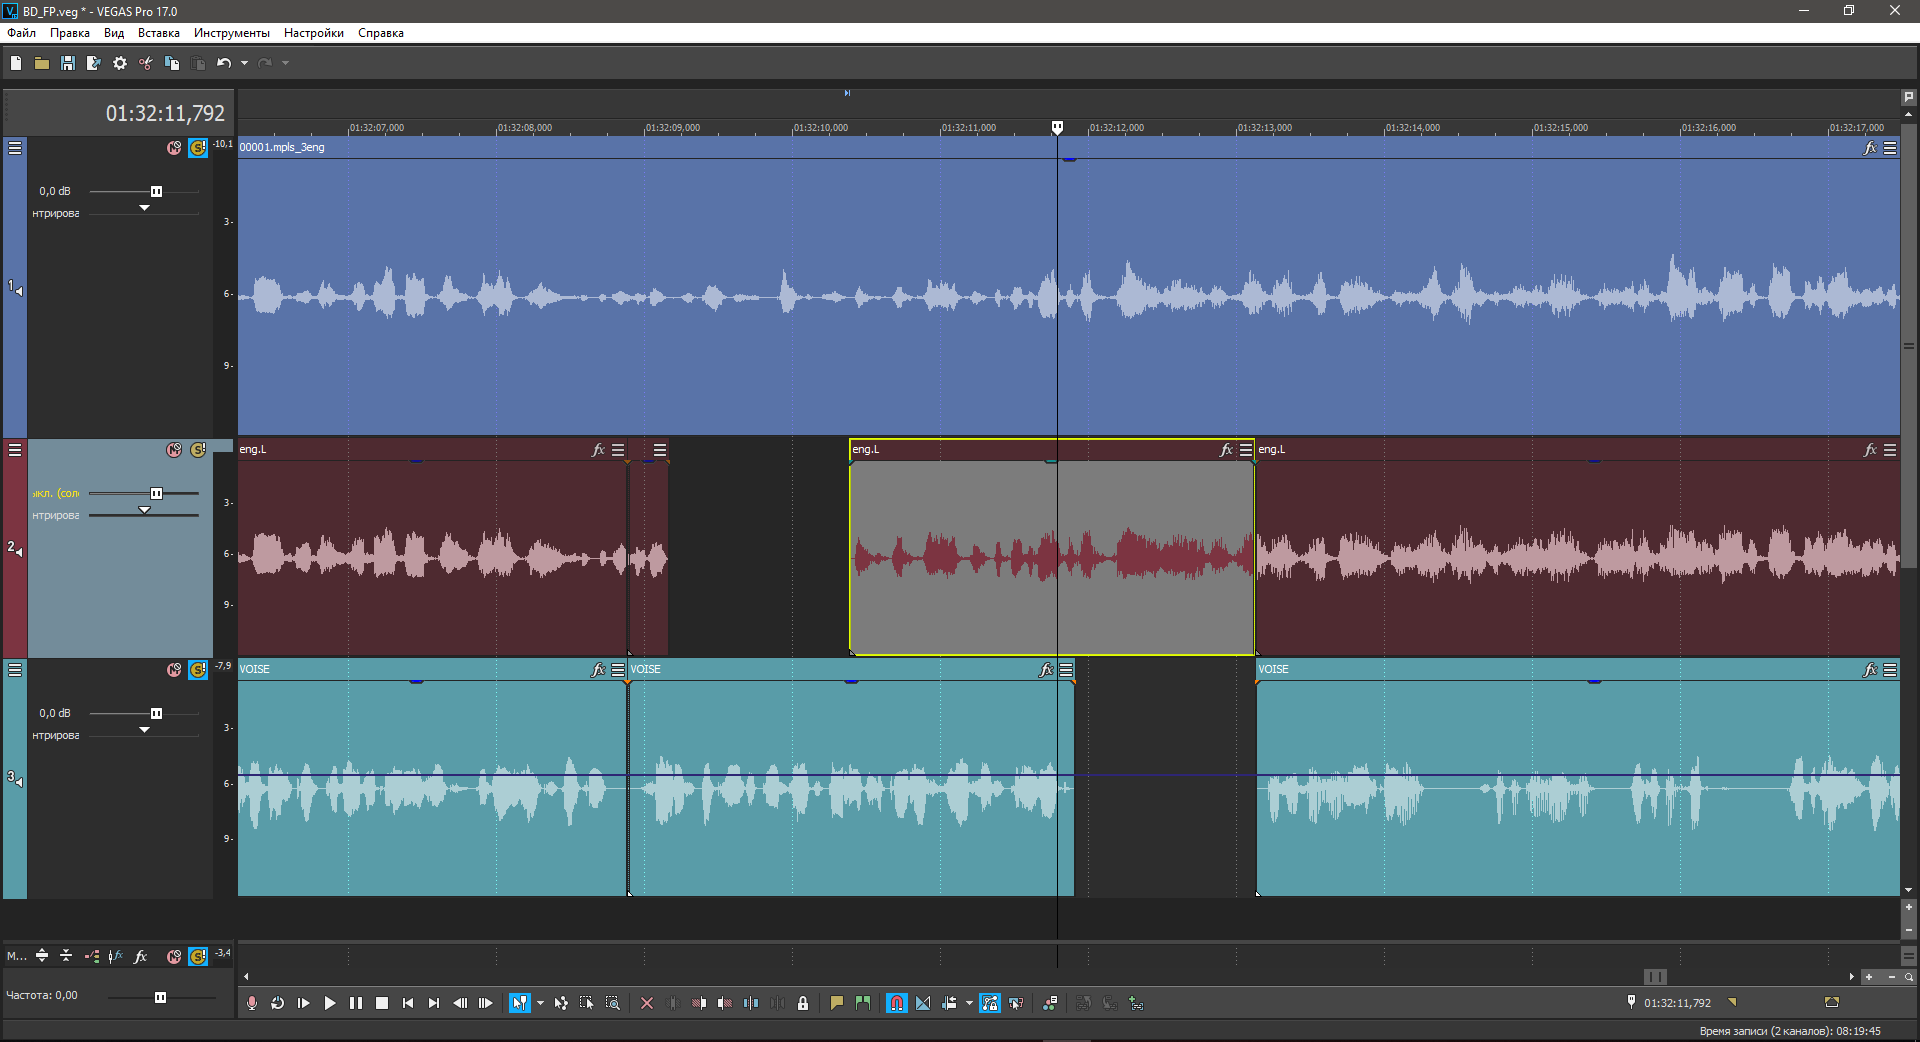
Task: Open event FX on selected eng.L clip
Action: (1226, 450)
